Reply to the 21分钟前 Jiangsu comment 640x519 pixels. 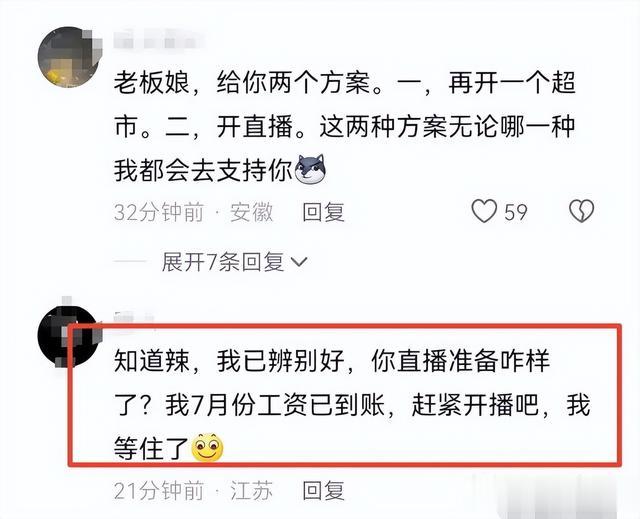click(x=324, y=490)
